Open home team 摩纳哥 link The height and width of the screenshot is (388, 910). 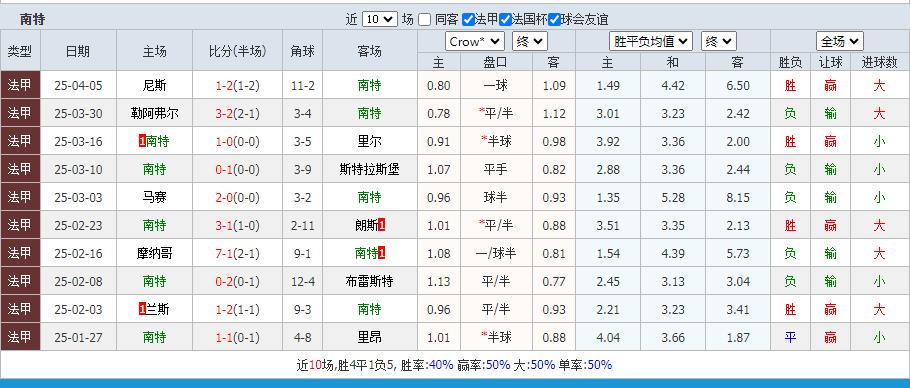tap(154, 253)
